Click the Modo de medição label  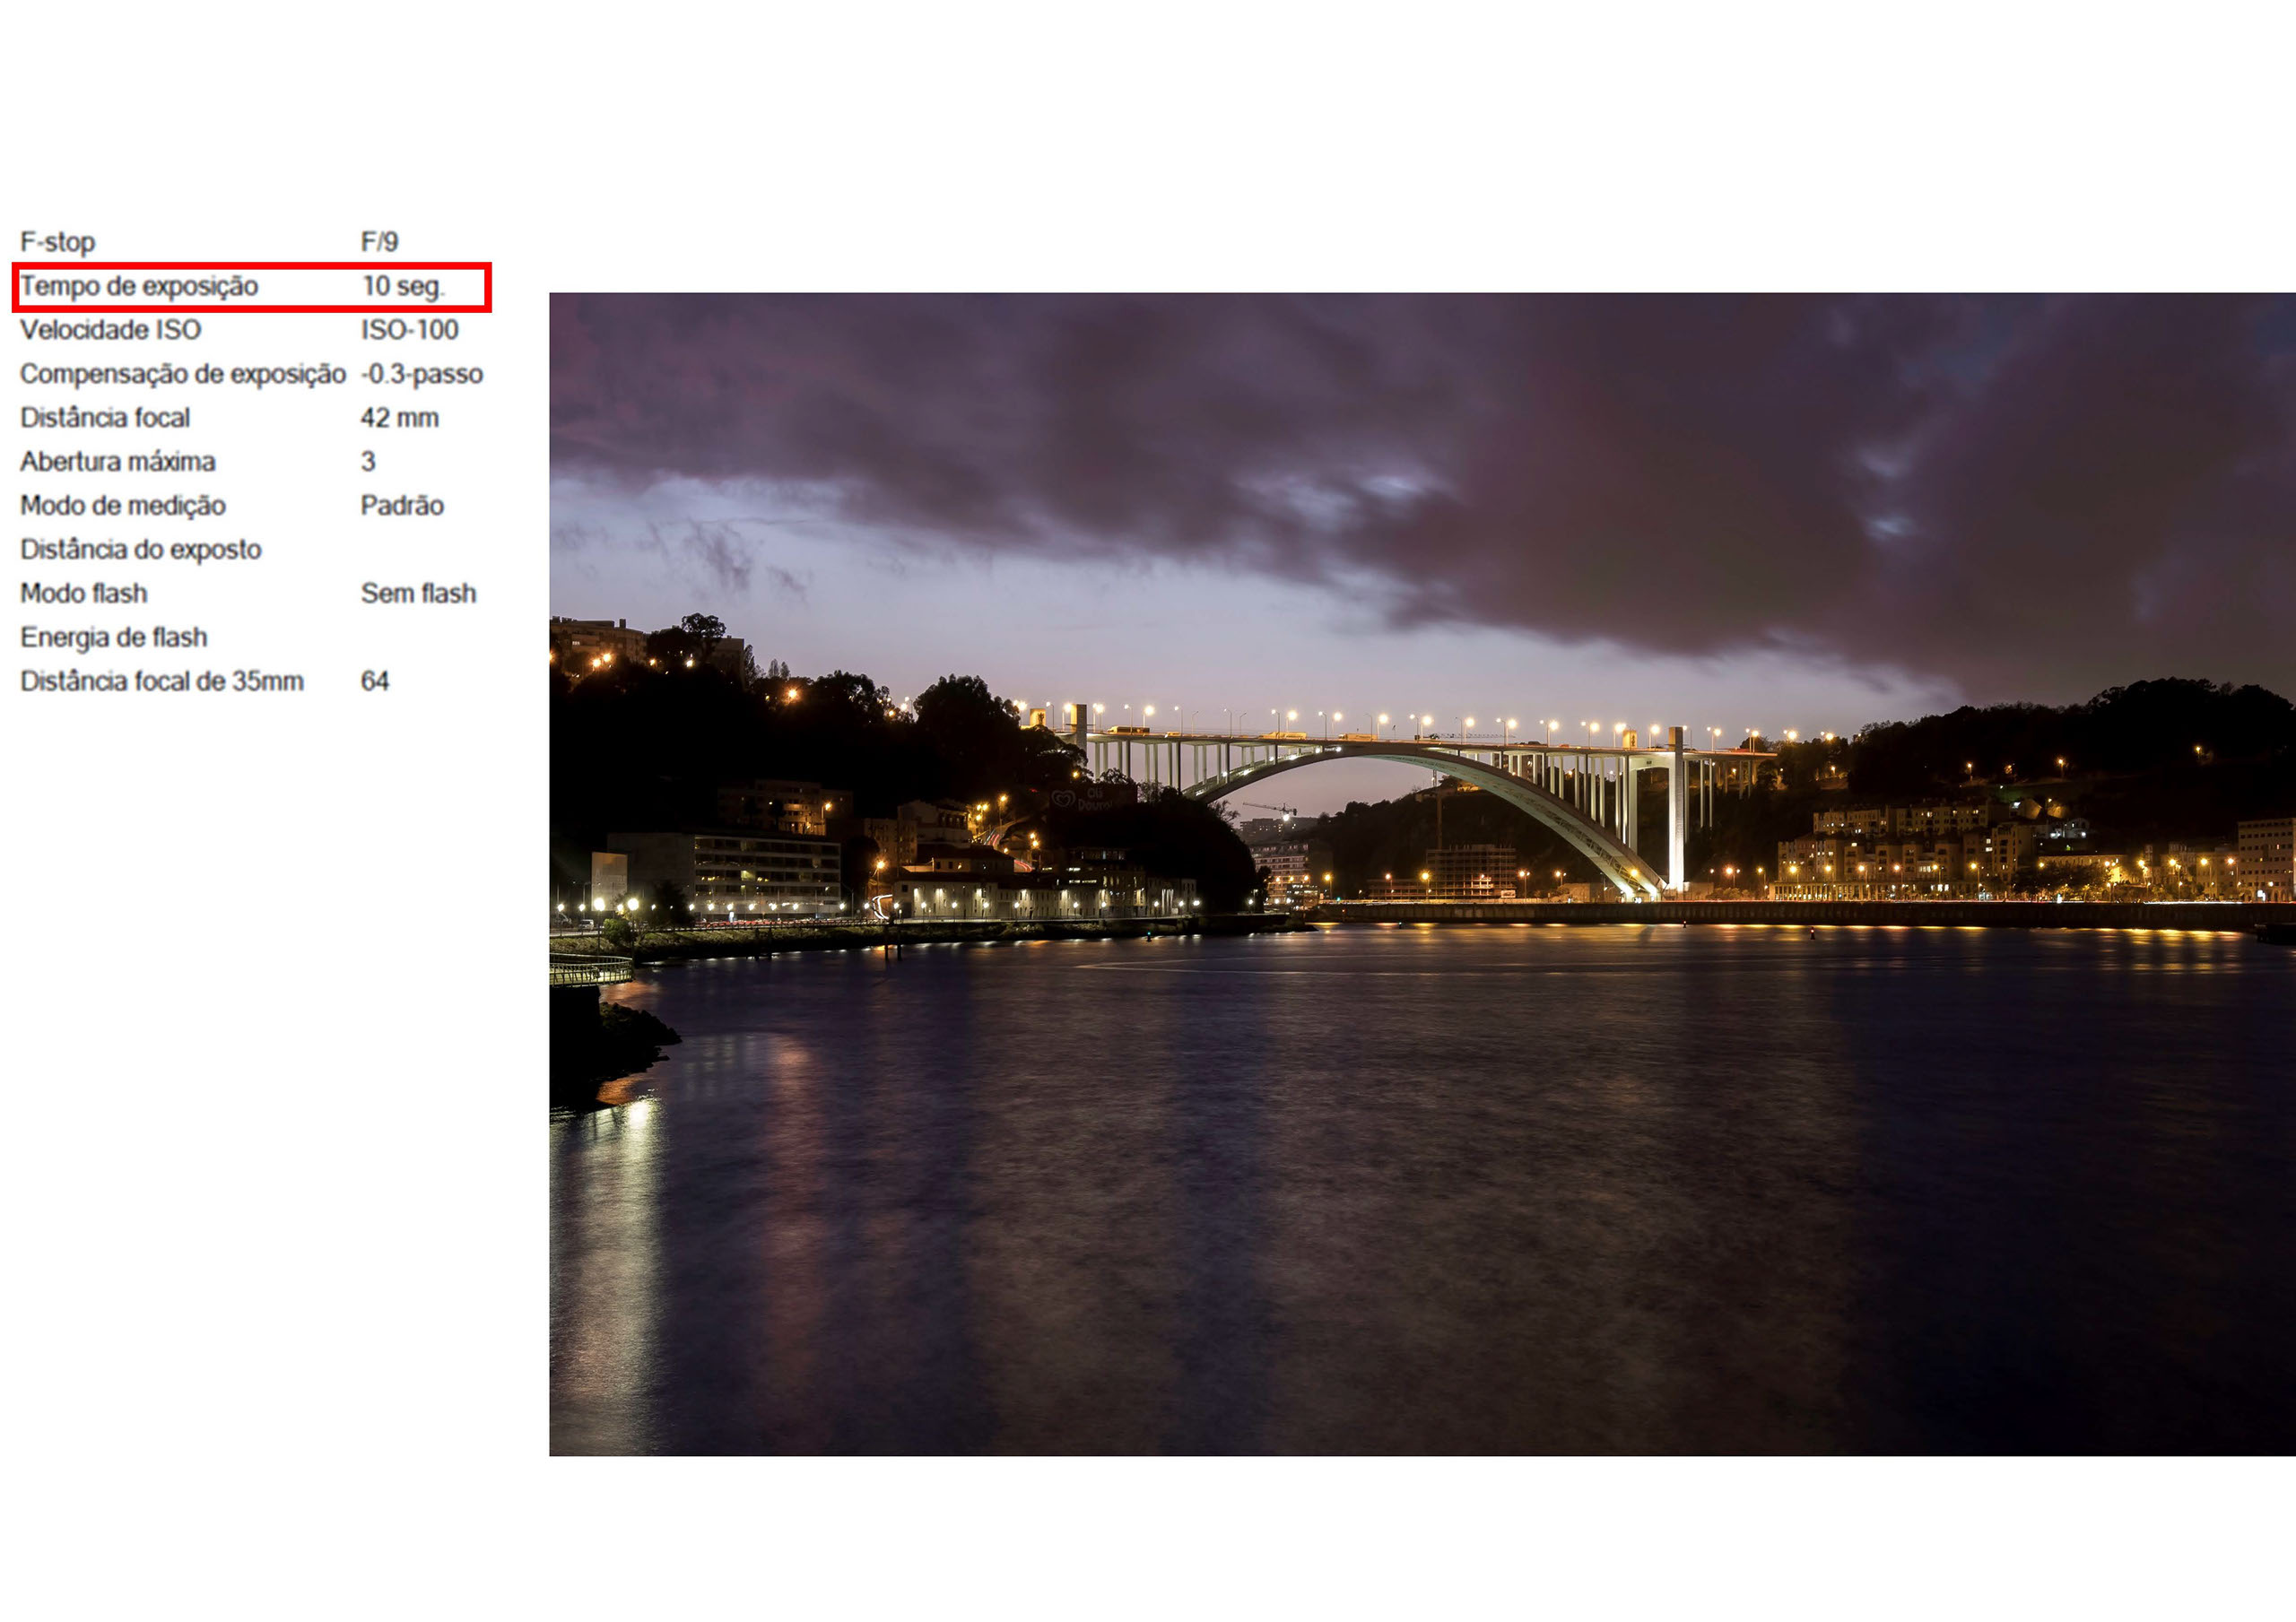(123, 506)
